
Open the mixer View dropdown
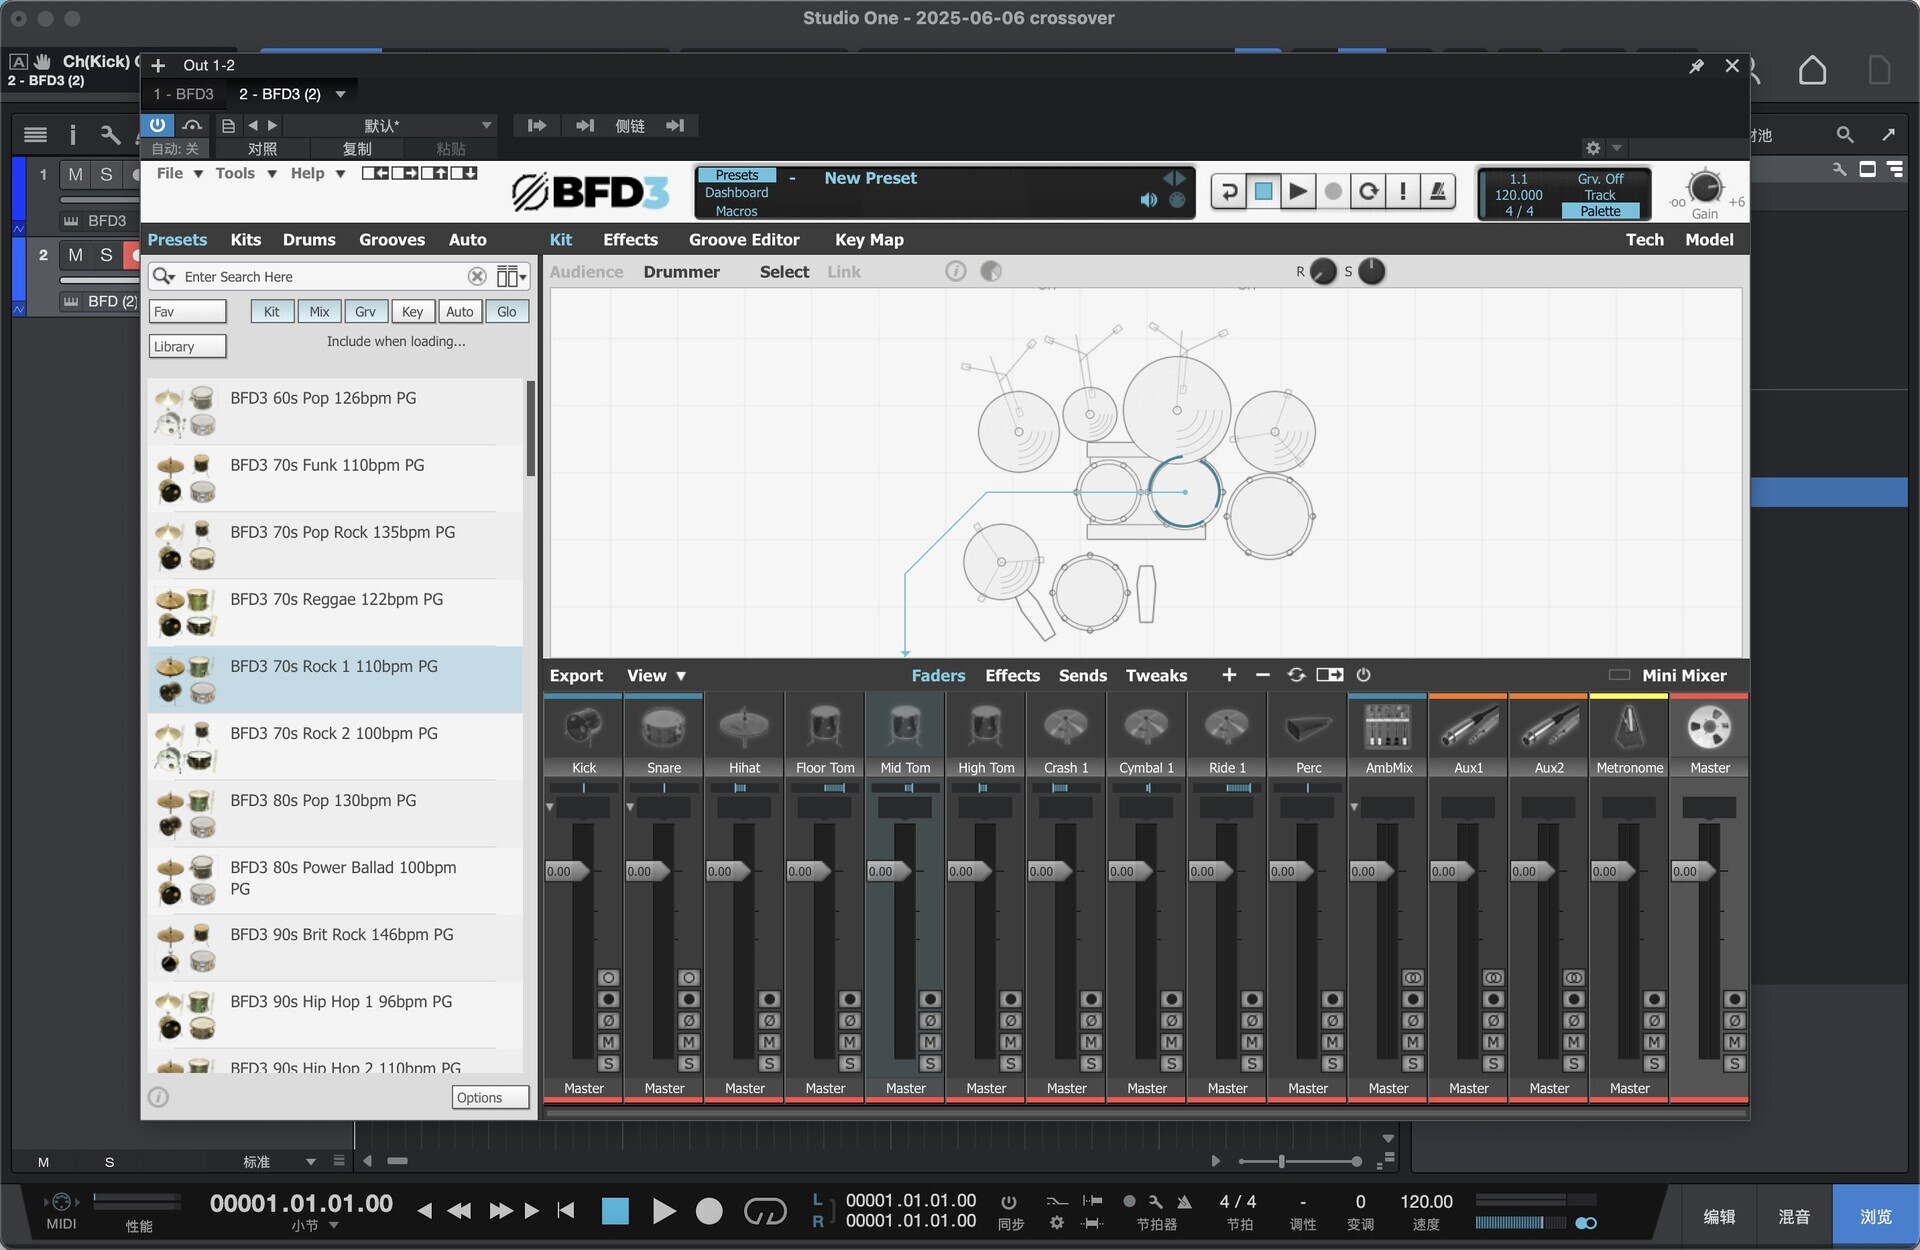pyautogui.click(x=656, y=675)
